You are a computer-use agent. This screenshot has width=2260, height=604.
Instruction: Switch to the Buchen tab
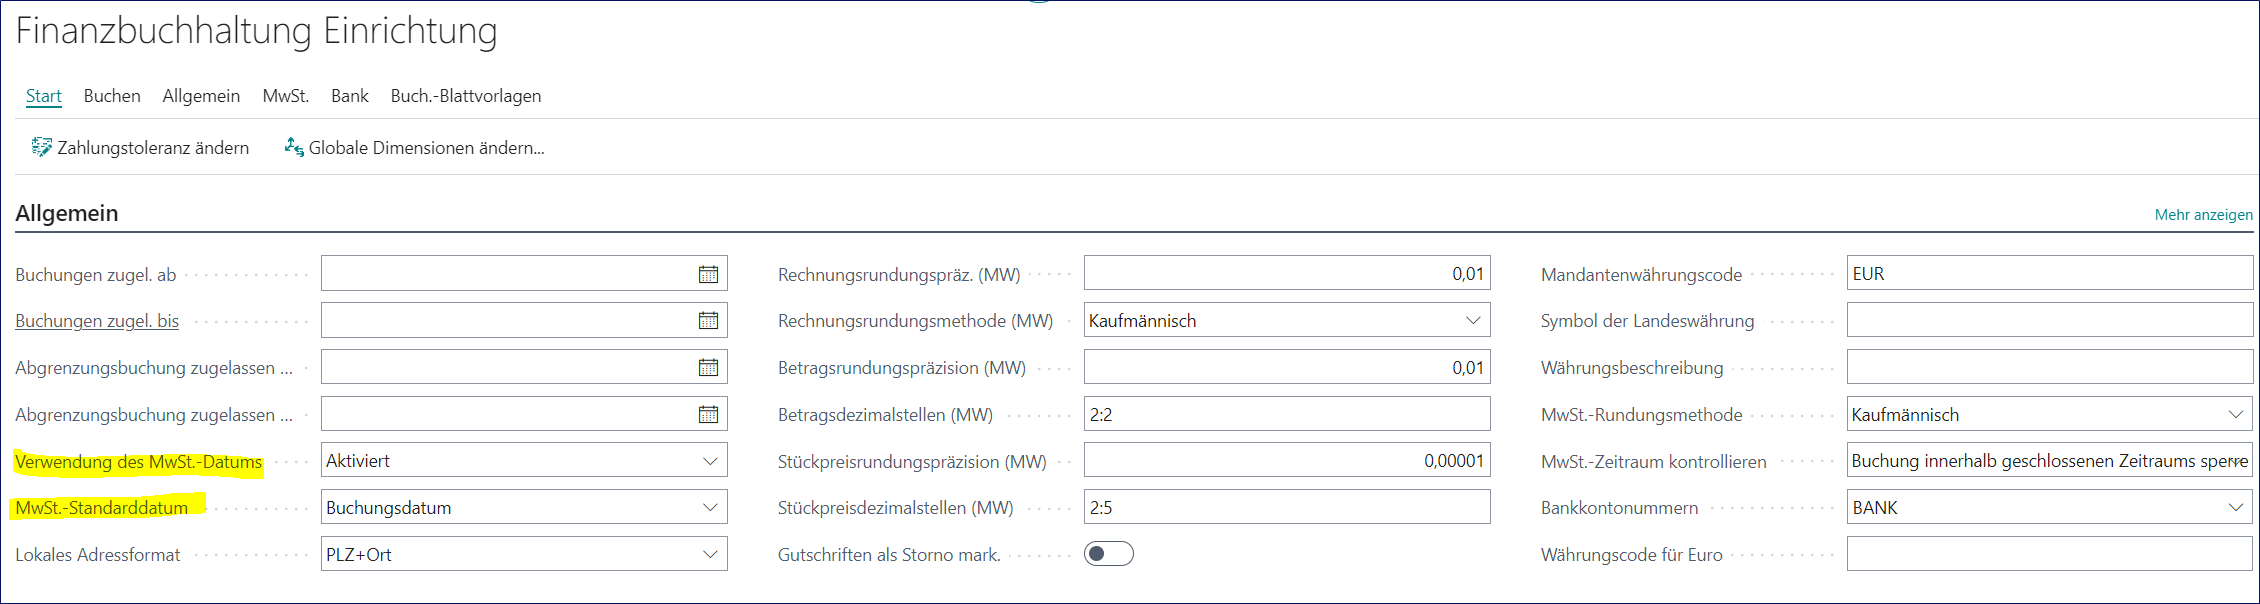(x=112, y=96)
